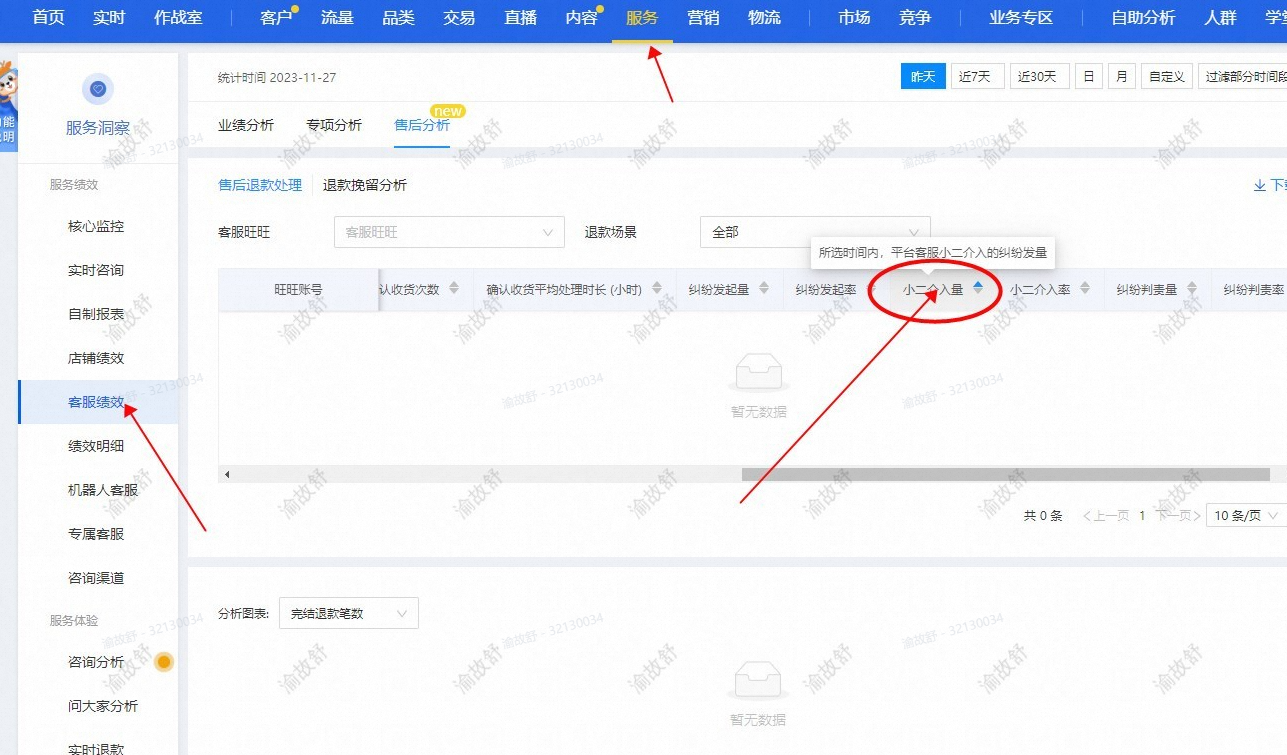Switch to 业绩分析 tab
1287x755 pixels.
[x=246, y=125]
